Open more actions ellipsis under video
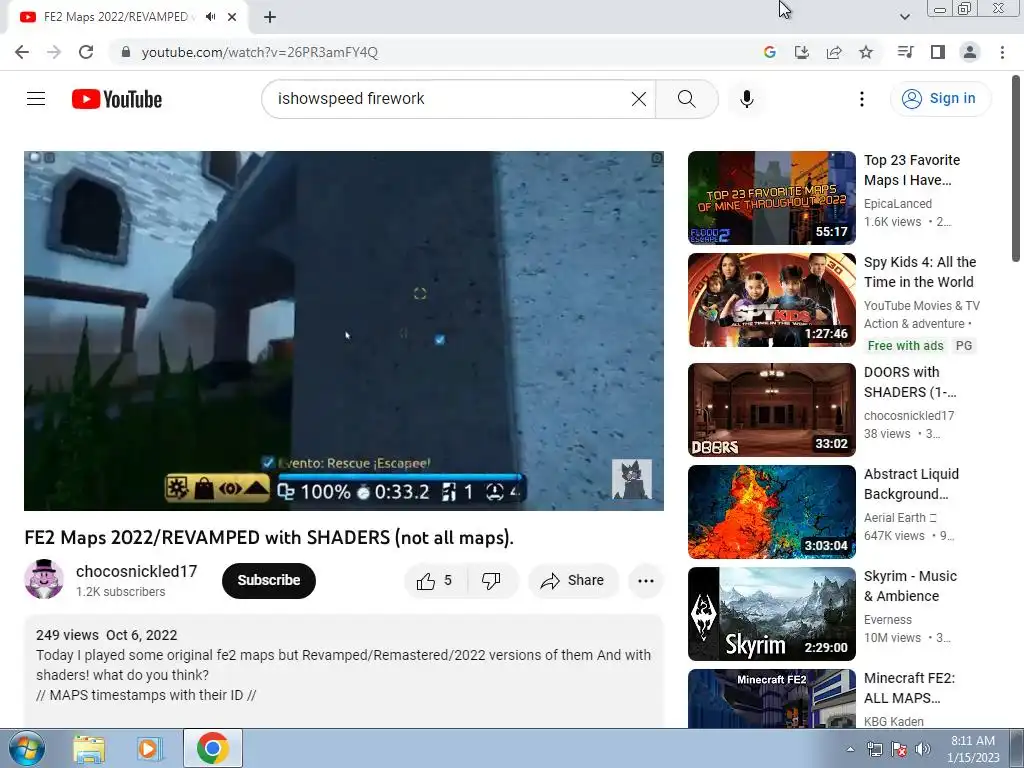The image size is (1024, 768). pos(646,581)
